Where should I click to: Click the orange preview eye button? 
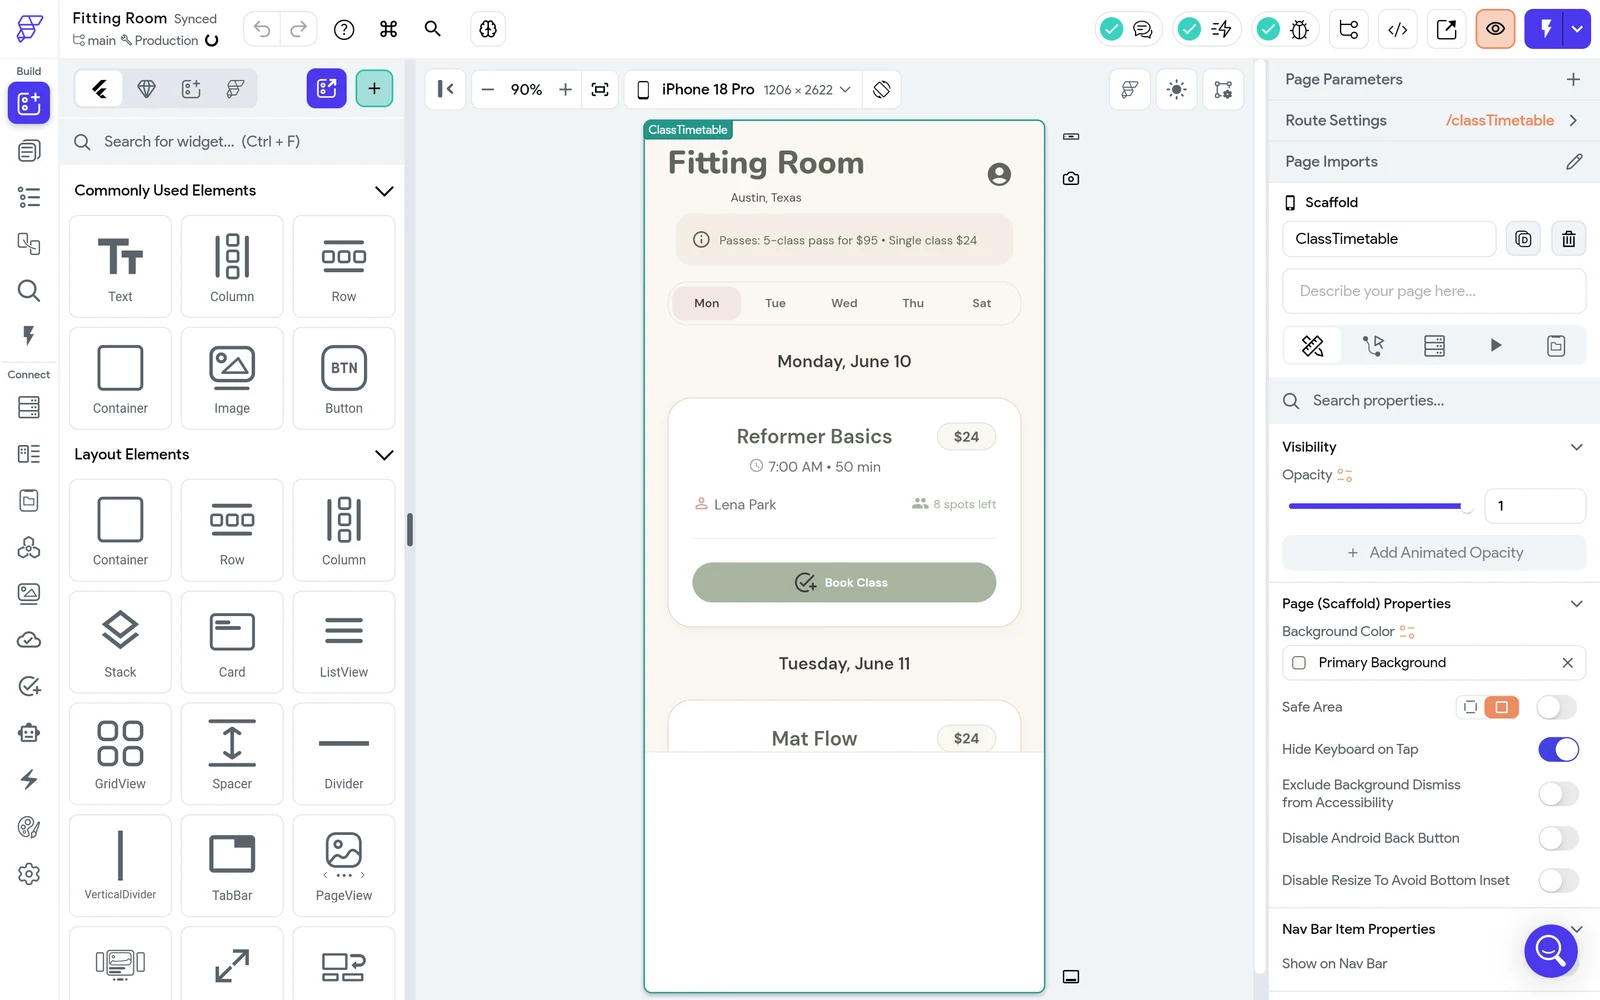(x=1495, y=29)
